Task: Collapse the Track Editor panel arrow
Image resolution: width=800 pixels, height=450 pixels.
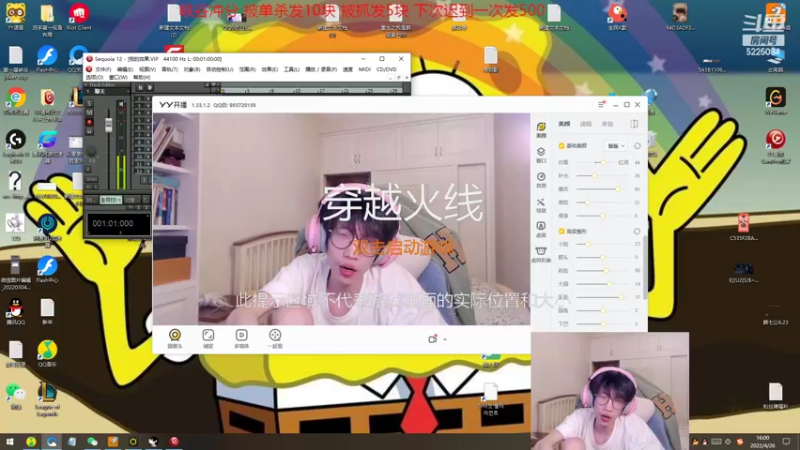Action: pyautogui.click(x=86, y=85)
